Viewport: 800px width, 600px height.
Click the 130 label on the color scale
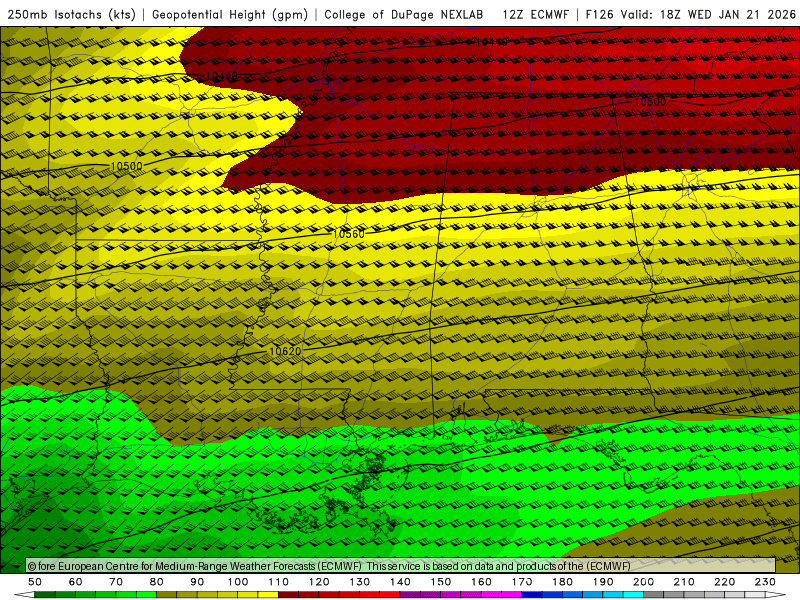pos(360,582)
